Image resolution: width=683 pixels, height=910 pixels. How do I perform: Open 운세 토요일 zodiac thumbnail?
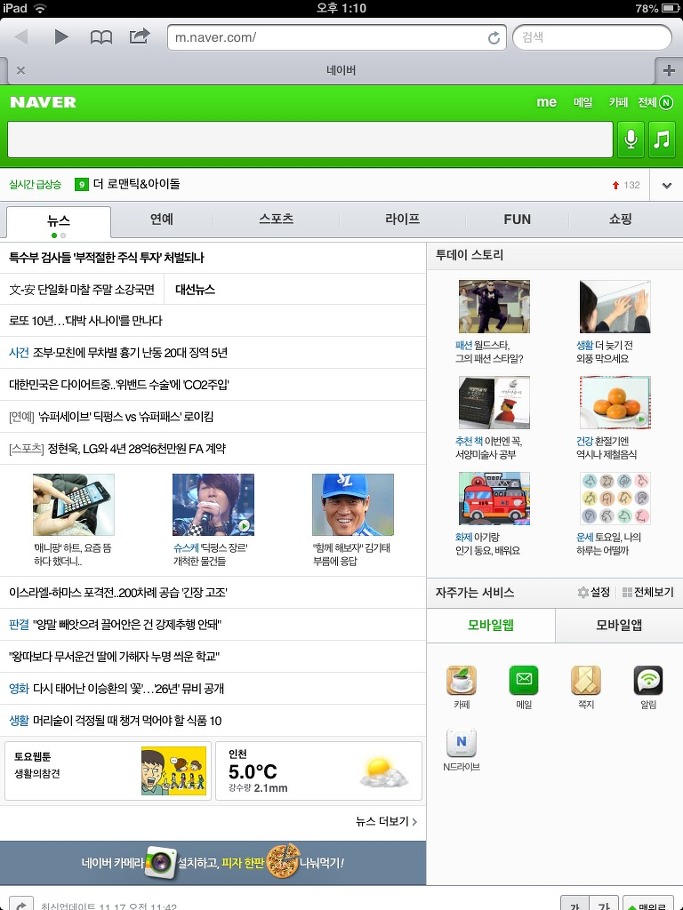click(615, 499)
